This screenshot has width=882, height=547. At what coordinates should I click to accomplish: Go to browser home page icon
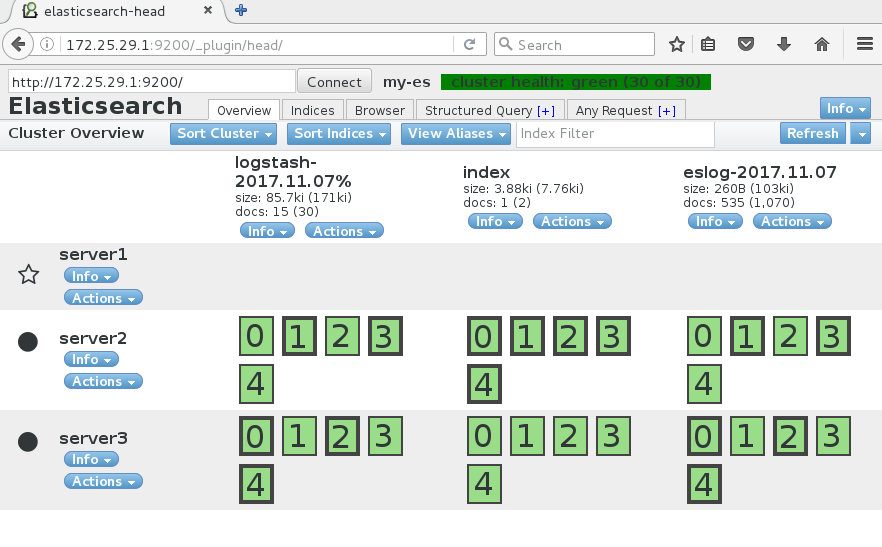822,44
